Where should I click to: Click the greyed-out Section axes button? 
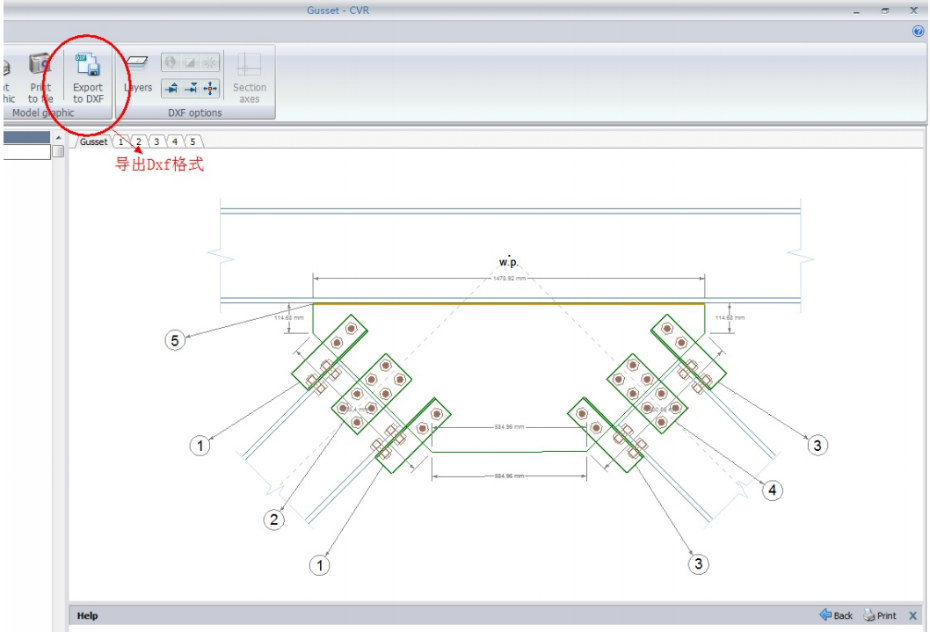click(249, 78)
